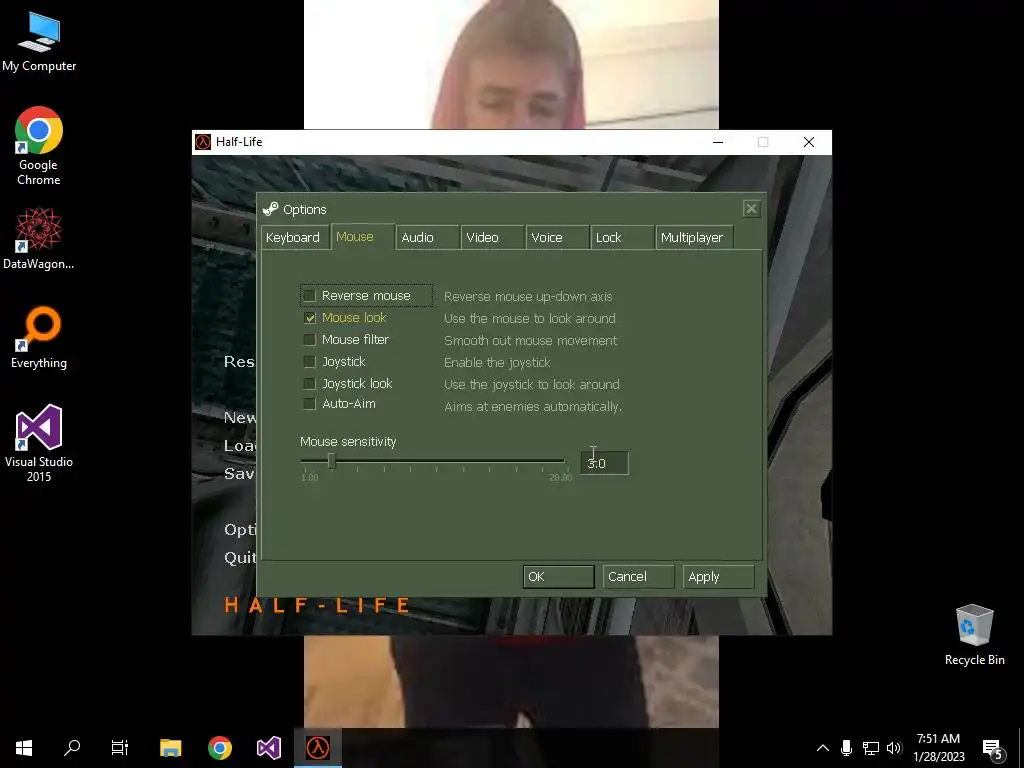Enable the Joystick look checkbox
The height and width of the screenshot is (768, 1024).
310,383
